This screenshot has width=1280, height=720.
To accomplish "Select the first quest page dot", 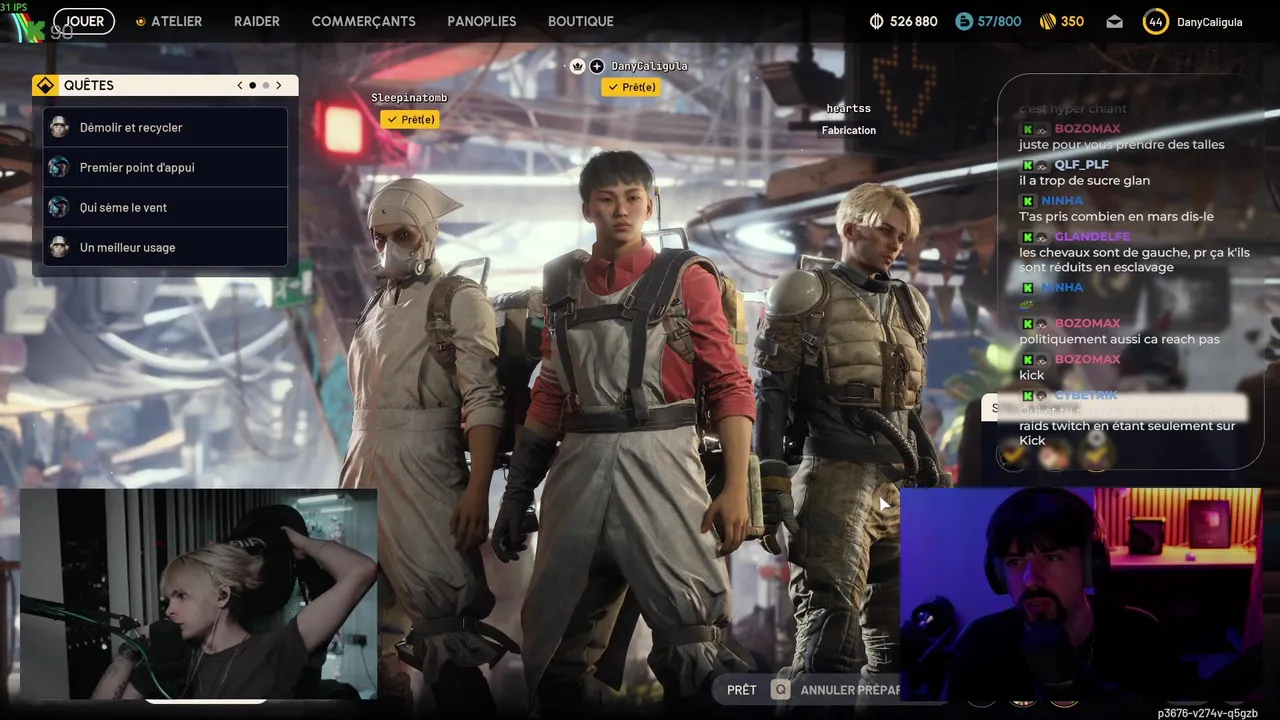I will point(252,85).
